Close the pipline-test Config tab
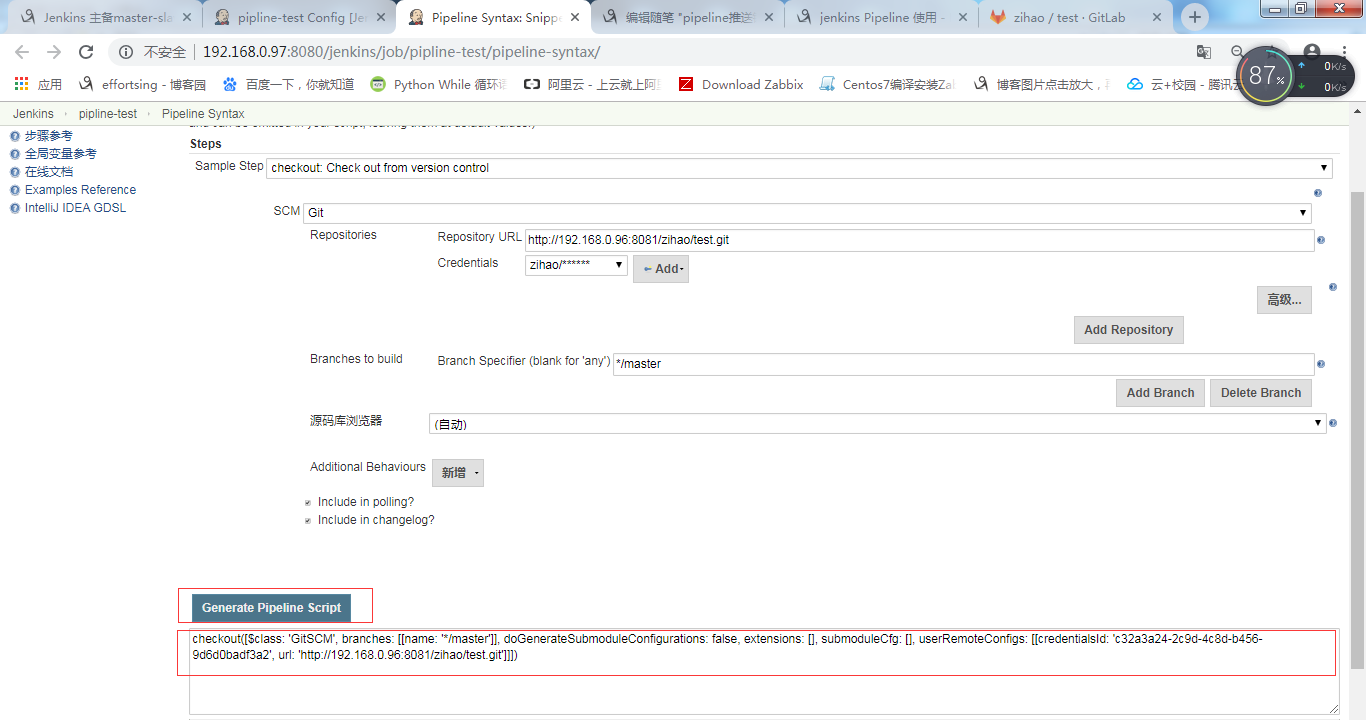 (382, 17)
